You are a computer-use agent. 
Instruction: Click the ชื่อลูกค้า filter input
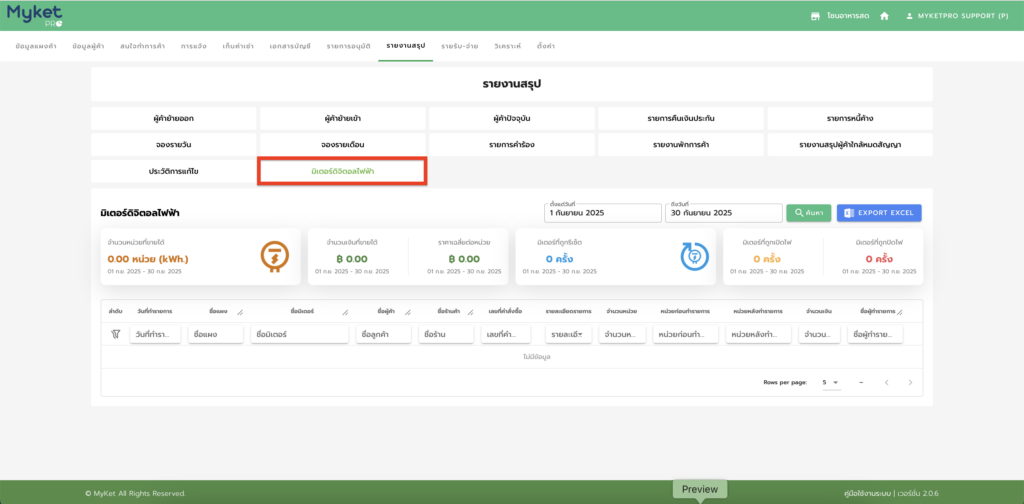click(384, 334)
